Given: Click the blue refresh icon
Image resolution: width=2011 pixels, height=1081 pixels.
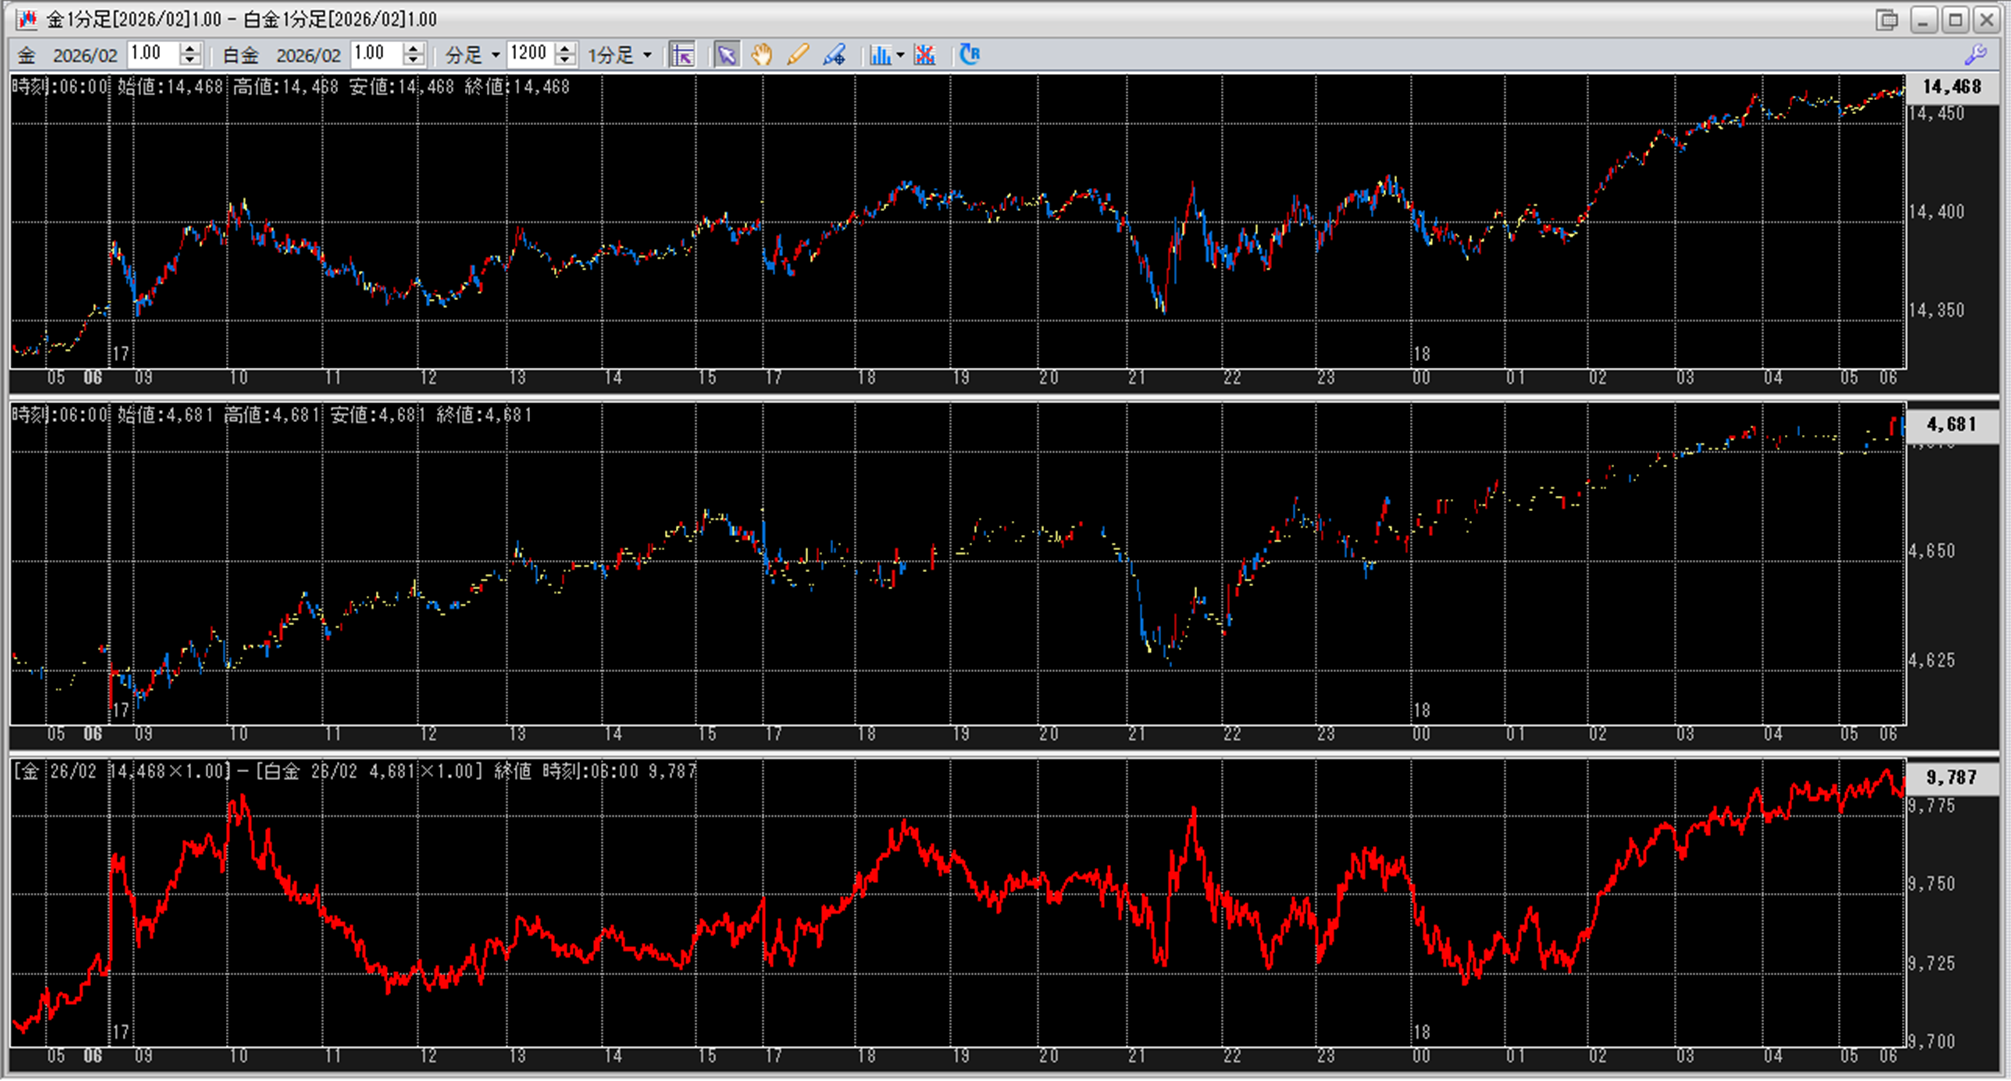Looking at the screenshot, I should tap(969, 55).
